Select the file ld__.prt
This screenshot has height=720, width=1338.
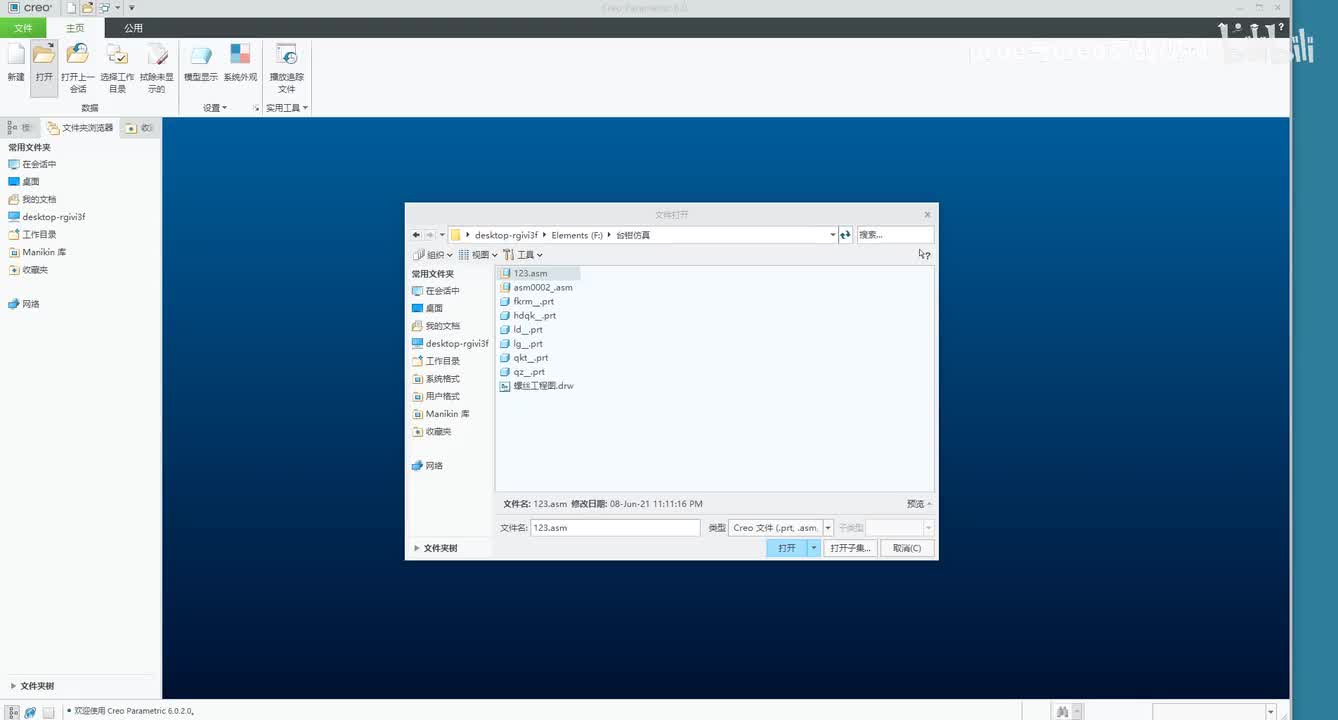(521, 329)
